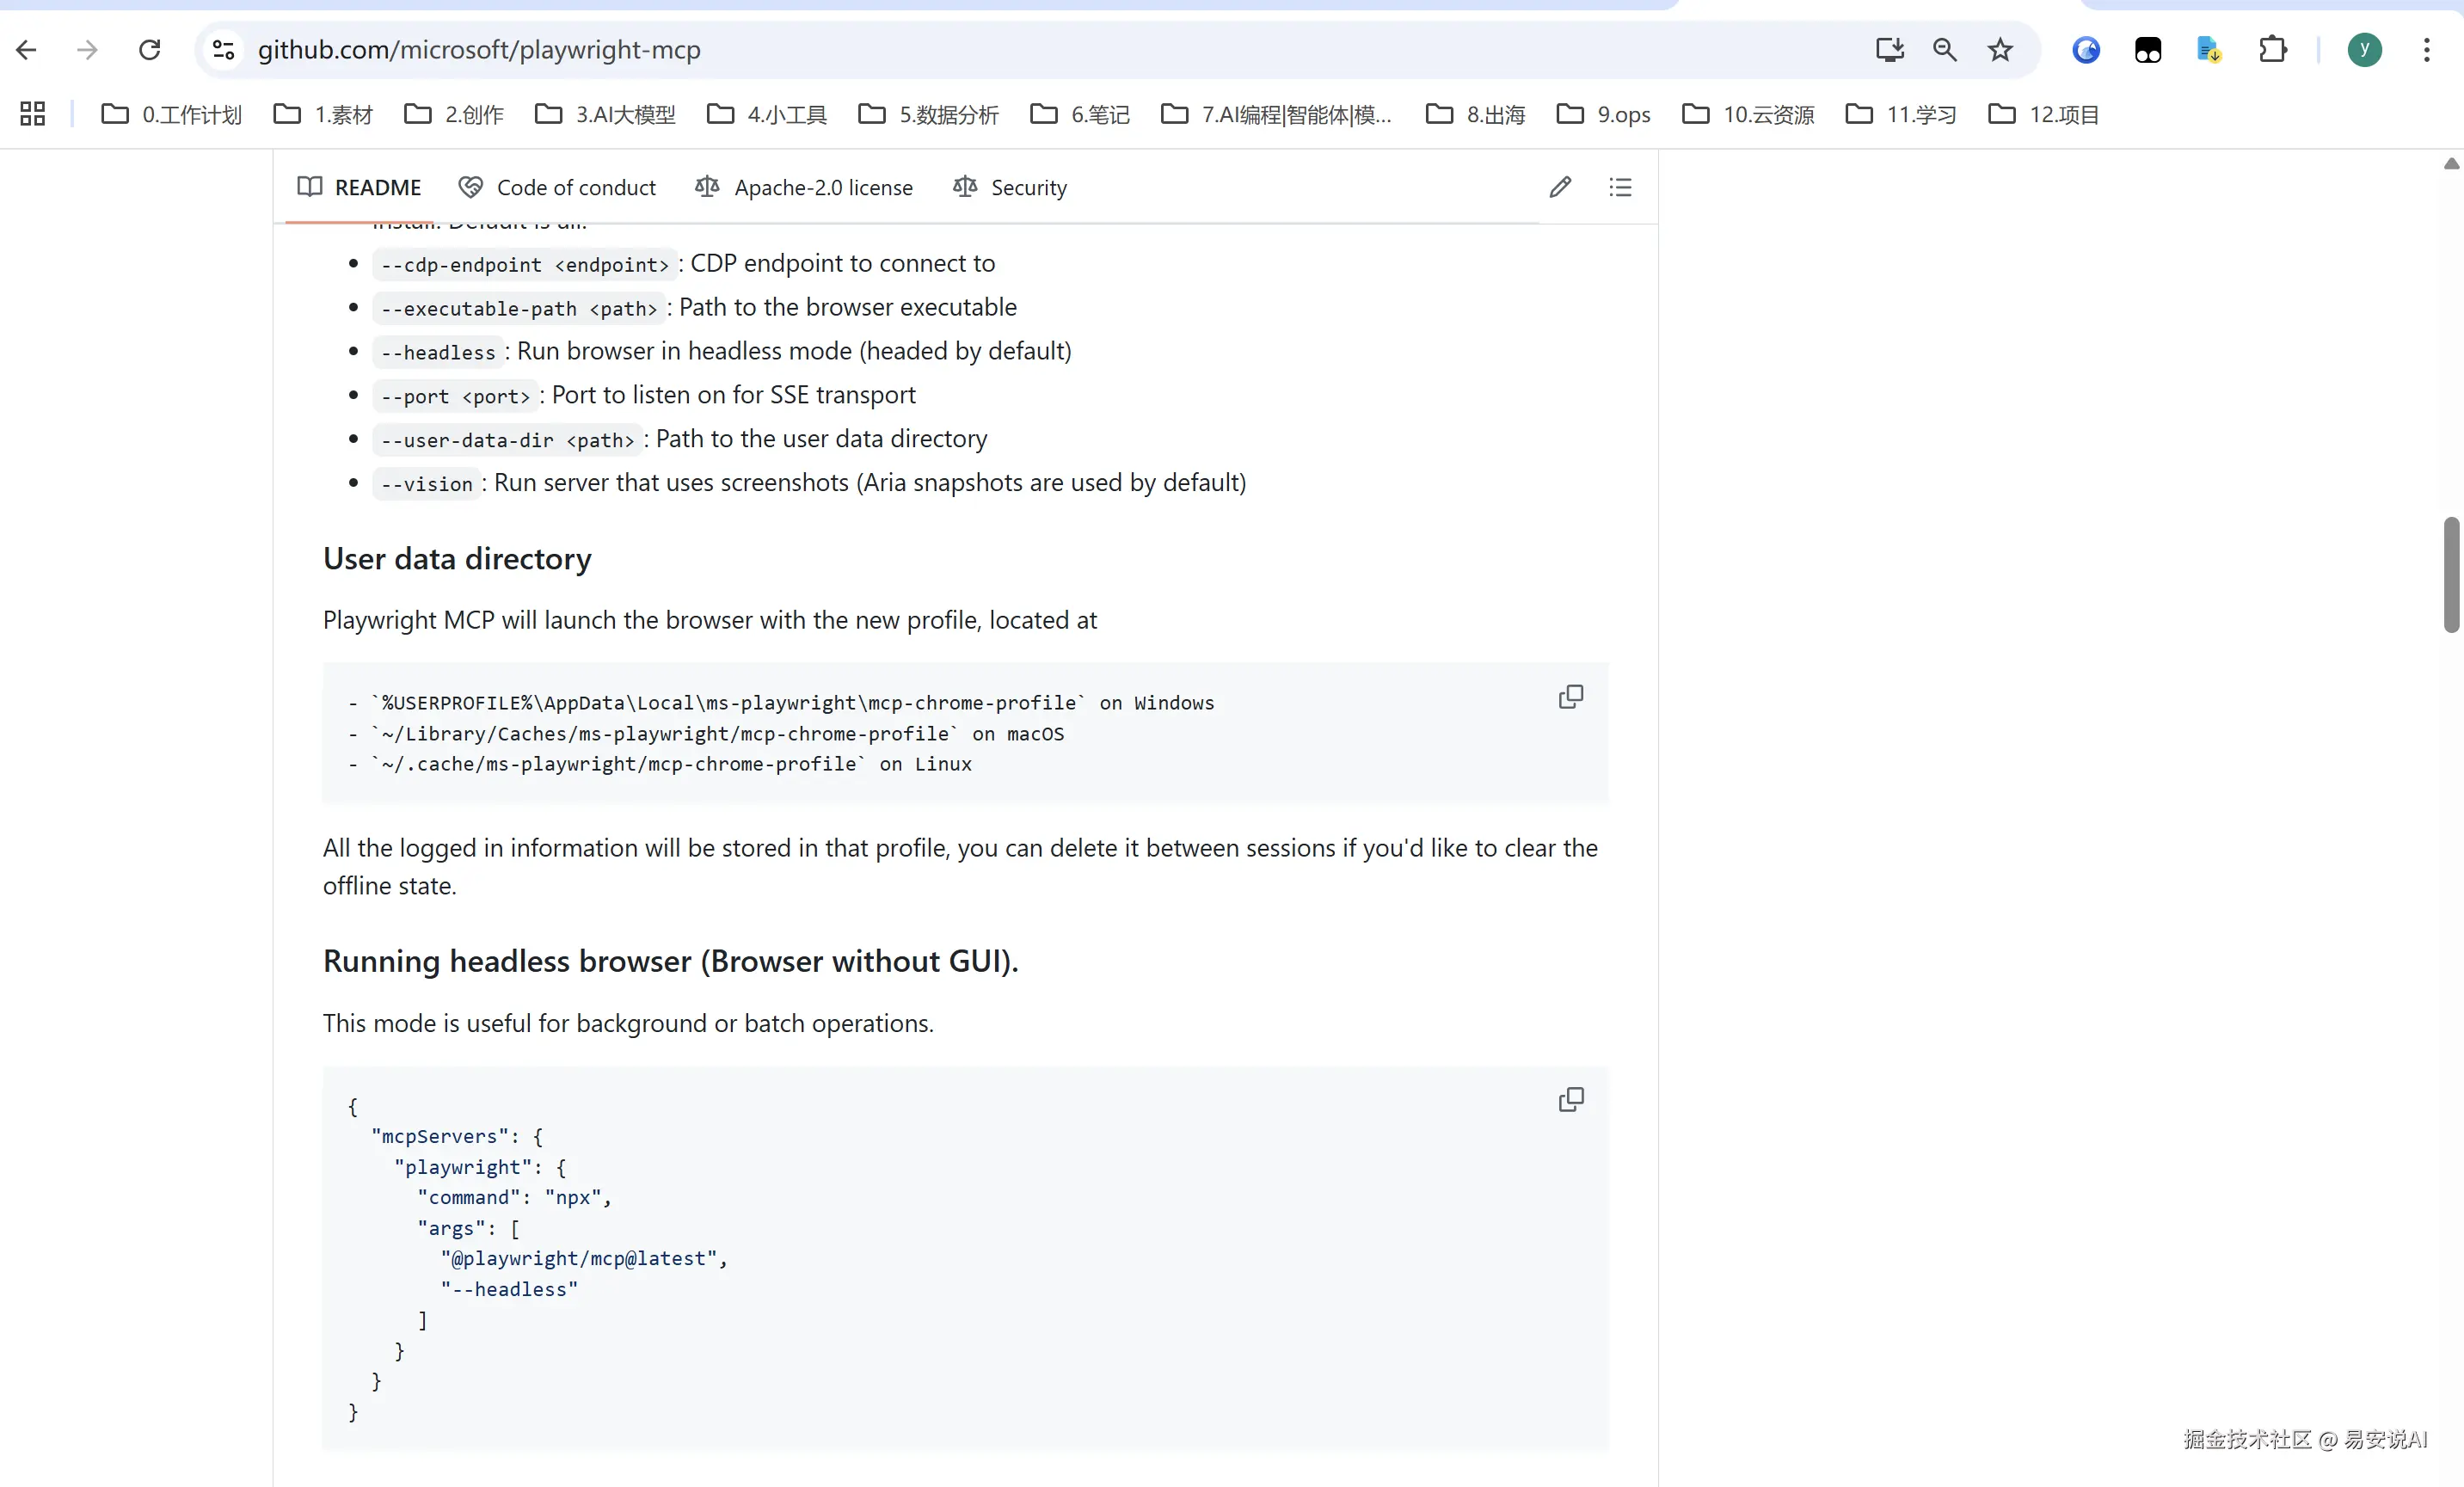
Task: Open the README outline list icon
Action: [1620, 187]
